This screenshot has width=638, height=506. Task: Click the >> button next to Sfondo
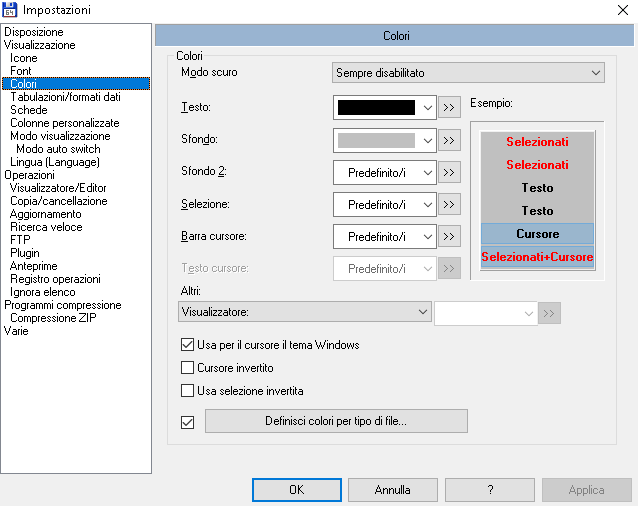point(449,140)
